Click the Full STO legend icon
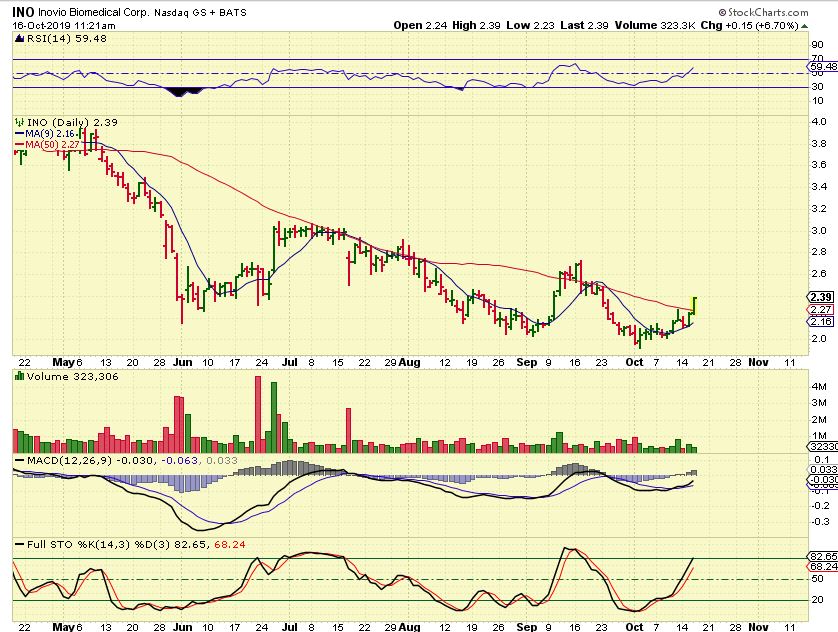 (17, 543)
